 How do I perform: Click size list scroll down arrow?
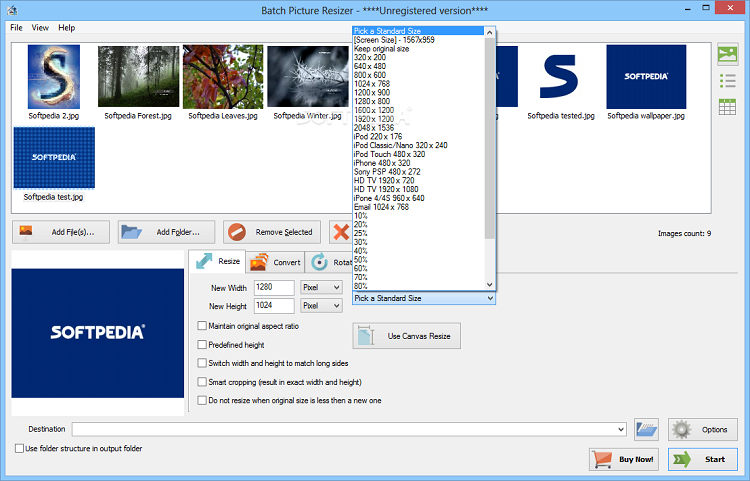pyautogui.click(x=489, y=284)
